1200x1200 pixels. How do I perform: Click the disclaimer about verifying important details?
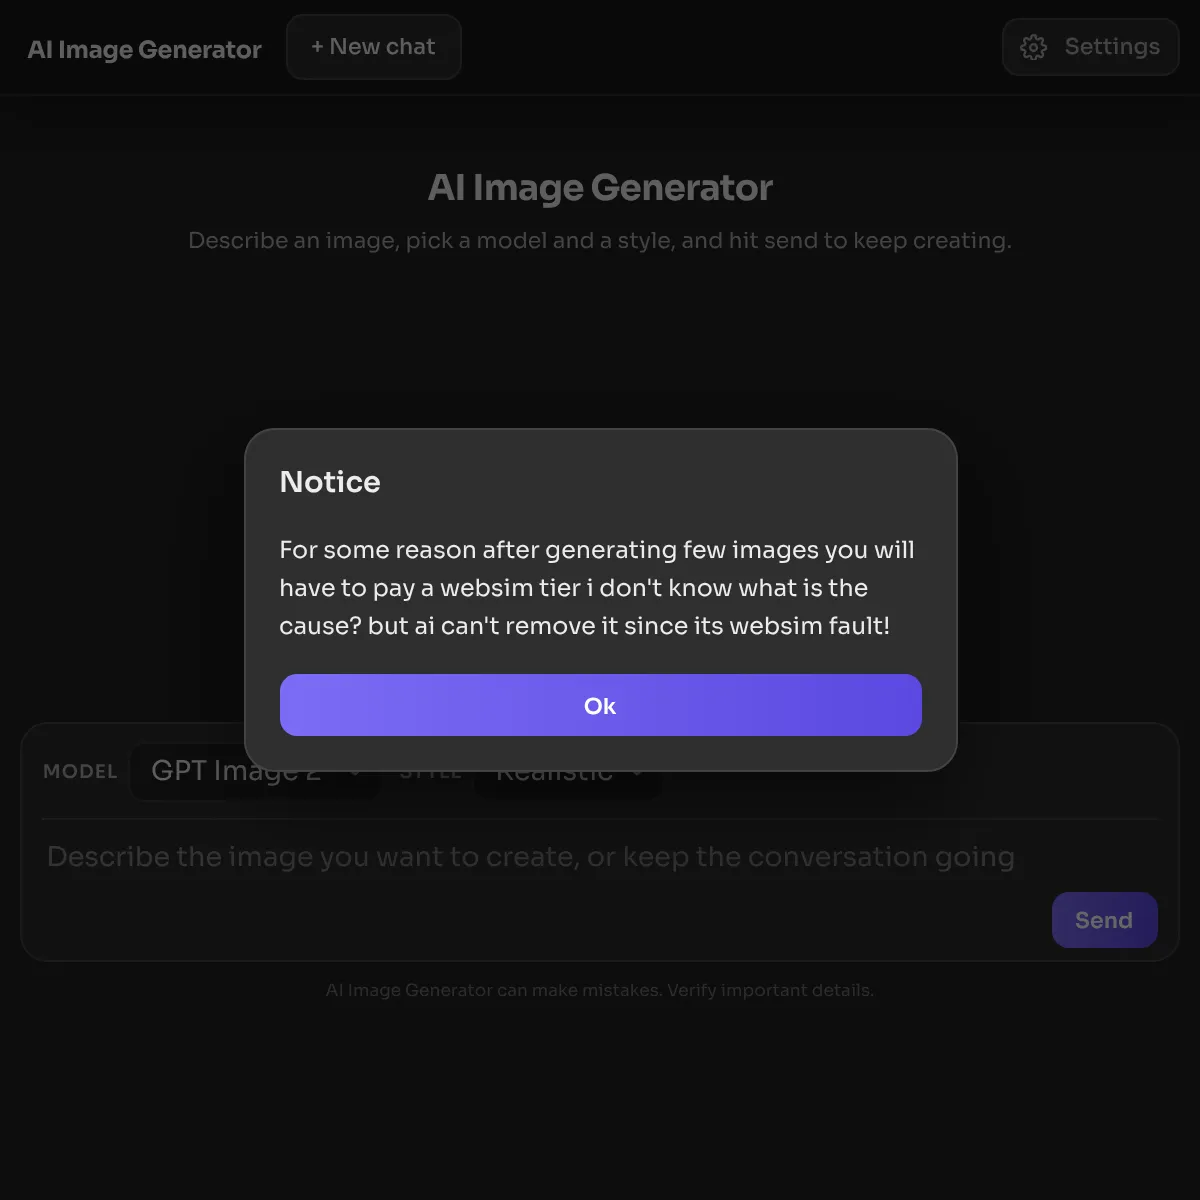pyautogui.click(x=600, y=990)
